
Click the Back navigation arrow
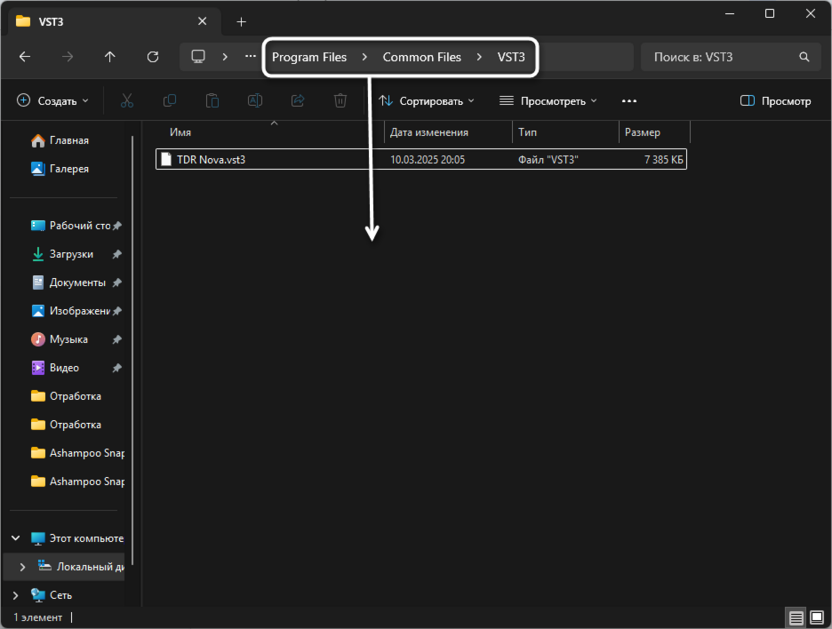click(25, 57)
